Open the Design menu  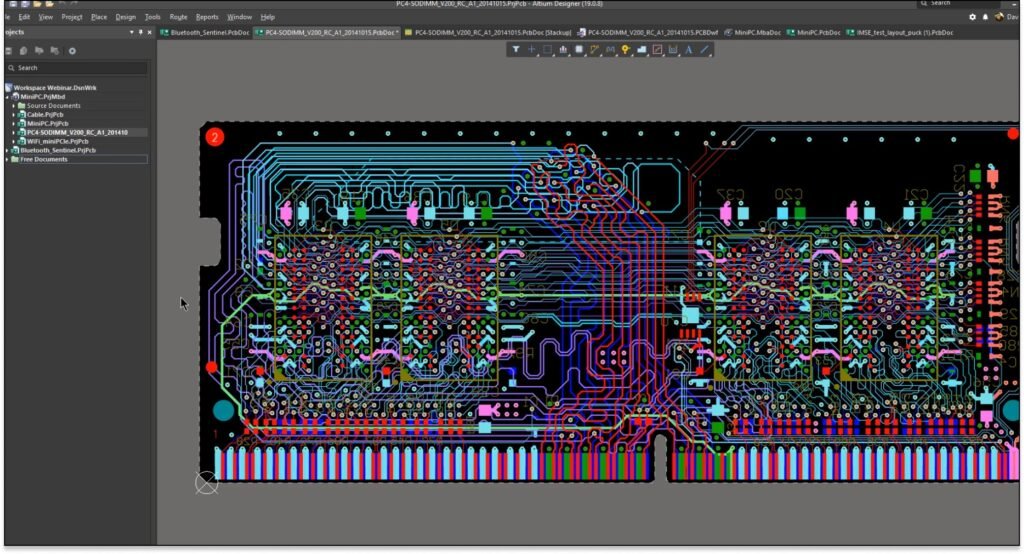coord(125,17)
